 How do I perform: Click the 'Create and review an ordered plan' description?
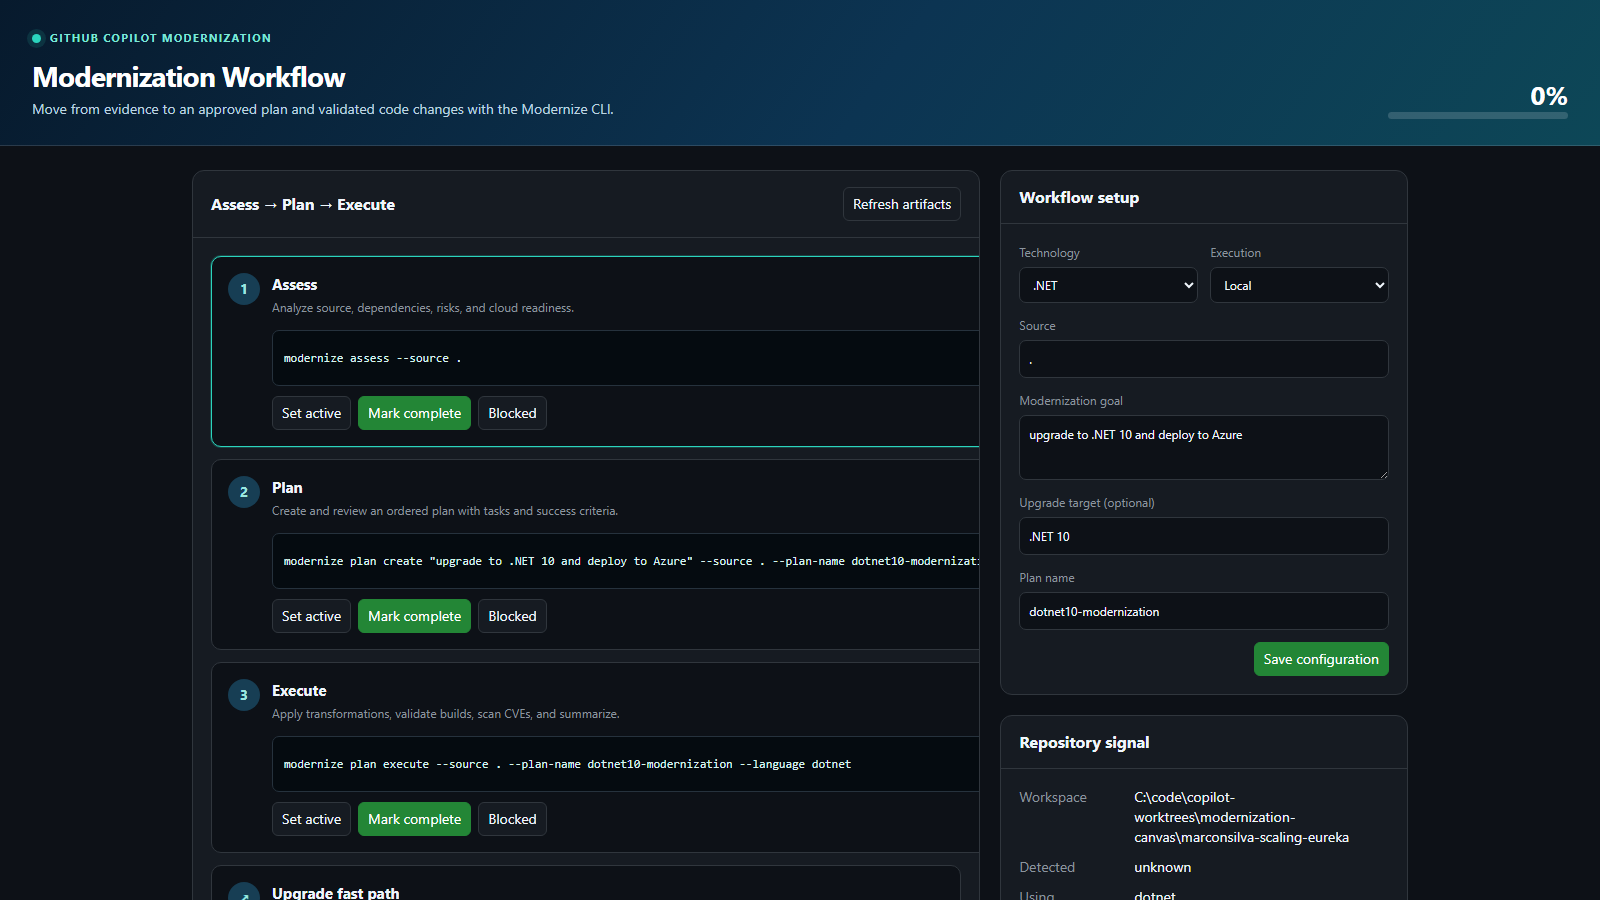[x=445, y=511]
